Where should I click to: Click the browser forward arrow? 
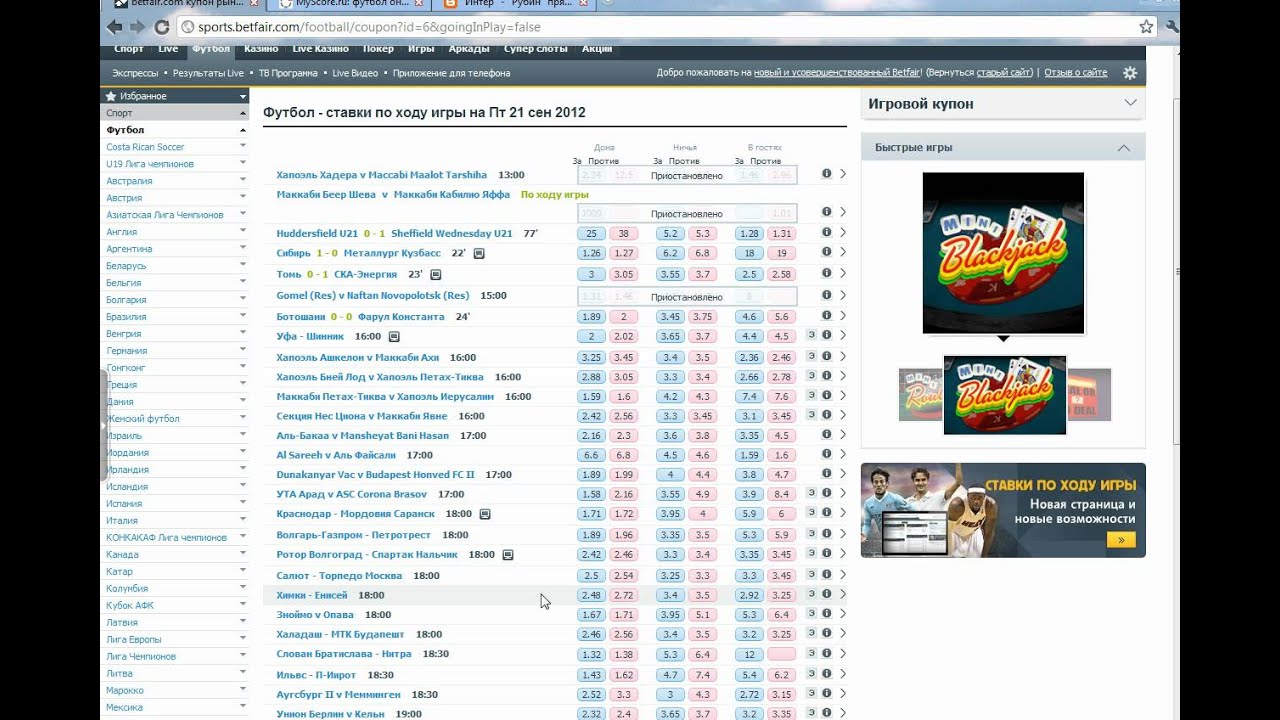pyautogui.click(x=138, y=27)
